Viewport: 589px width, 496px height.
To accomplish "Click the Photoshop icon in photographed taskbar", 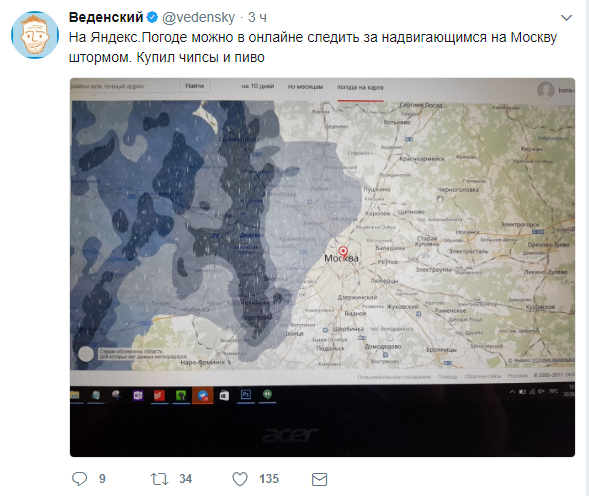I will coord(246,395).
